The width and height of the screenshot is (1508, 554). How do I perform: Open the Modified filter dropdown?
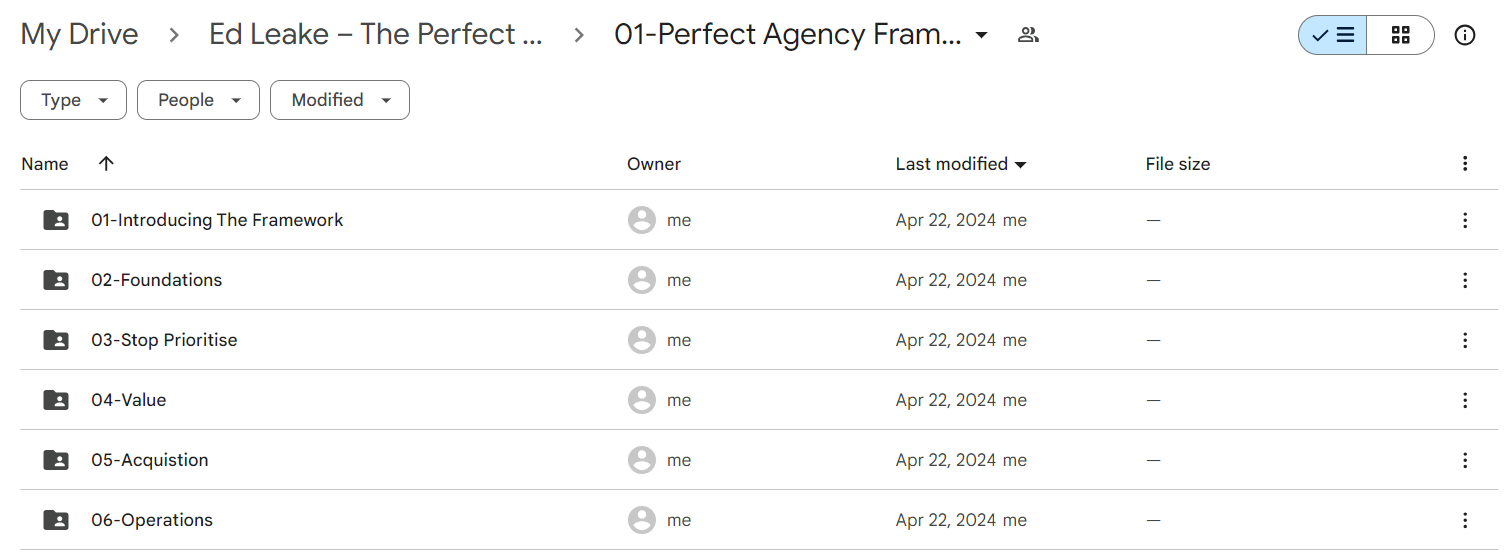click(x=339, y=100)
